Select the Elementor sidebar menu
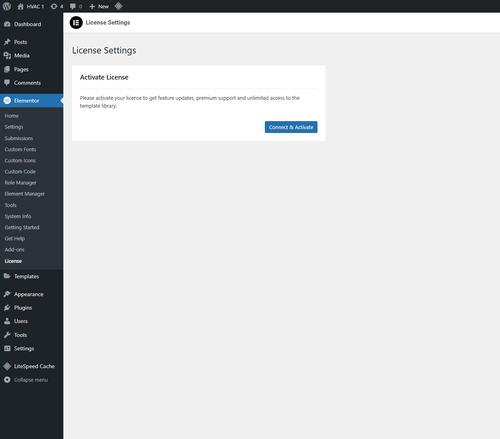 click(31, 100)
